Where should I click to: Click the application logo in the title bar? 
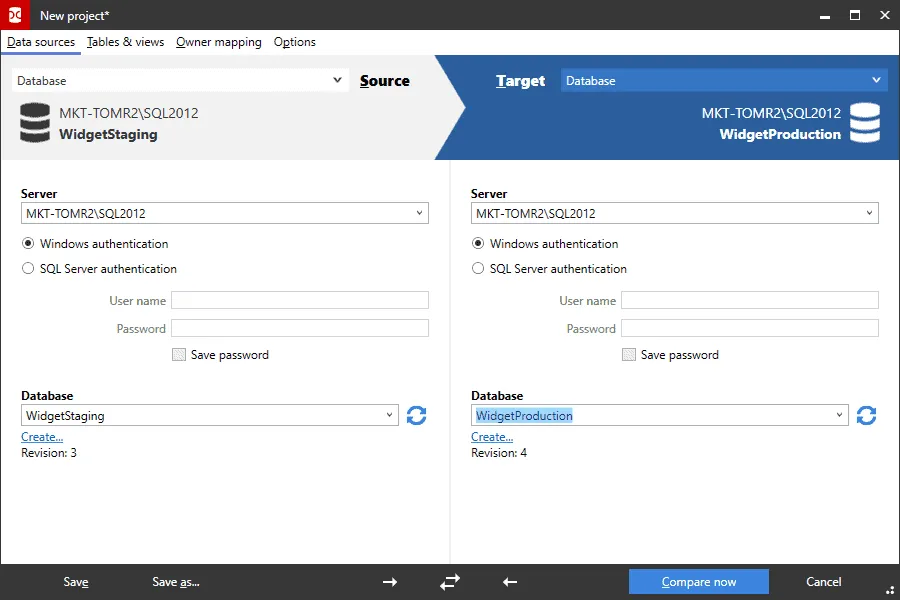pyautogui.click(x=13, y=14)
